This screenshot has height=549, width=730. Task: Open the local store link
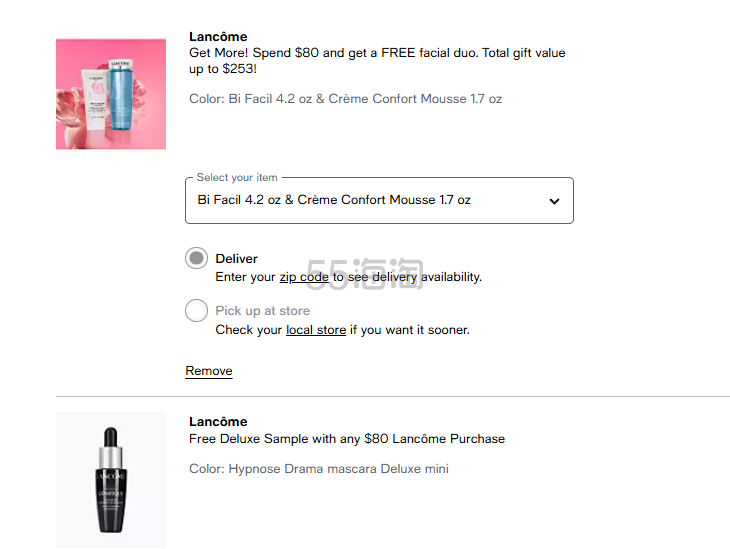tap(316, 330)
